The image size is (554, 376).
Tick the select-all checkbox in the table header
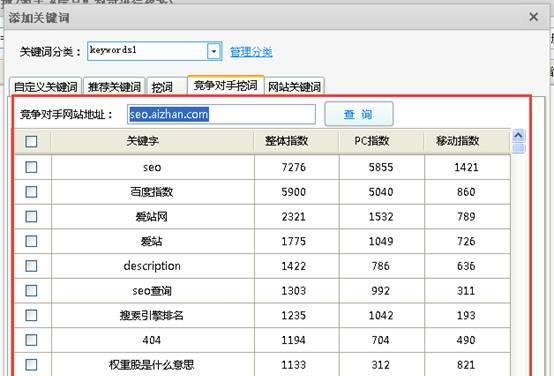pyautogui.click(x=31, y=141)
